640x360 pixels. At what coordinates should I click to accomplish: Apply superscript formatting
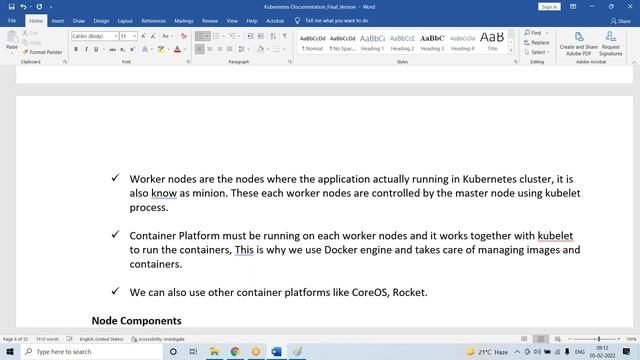[132, 49]
